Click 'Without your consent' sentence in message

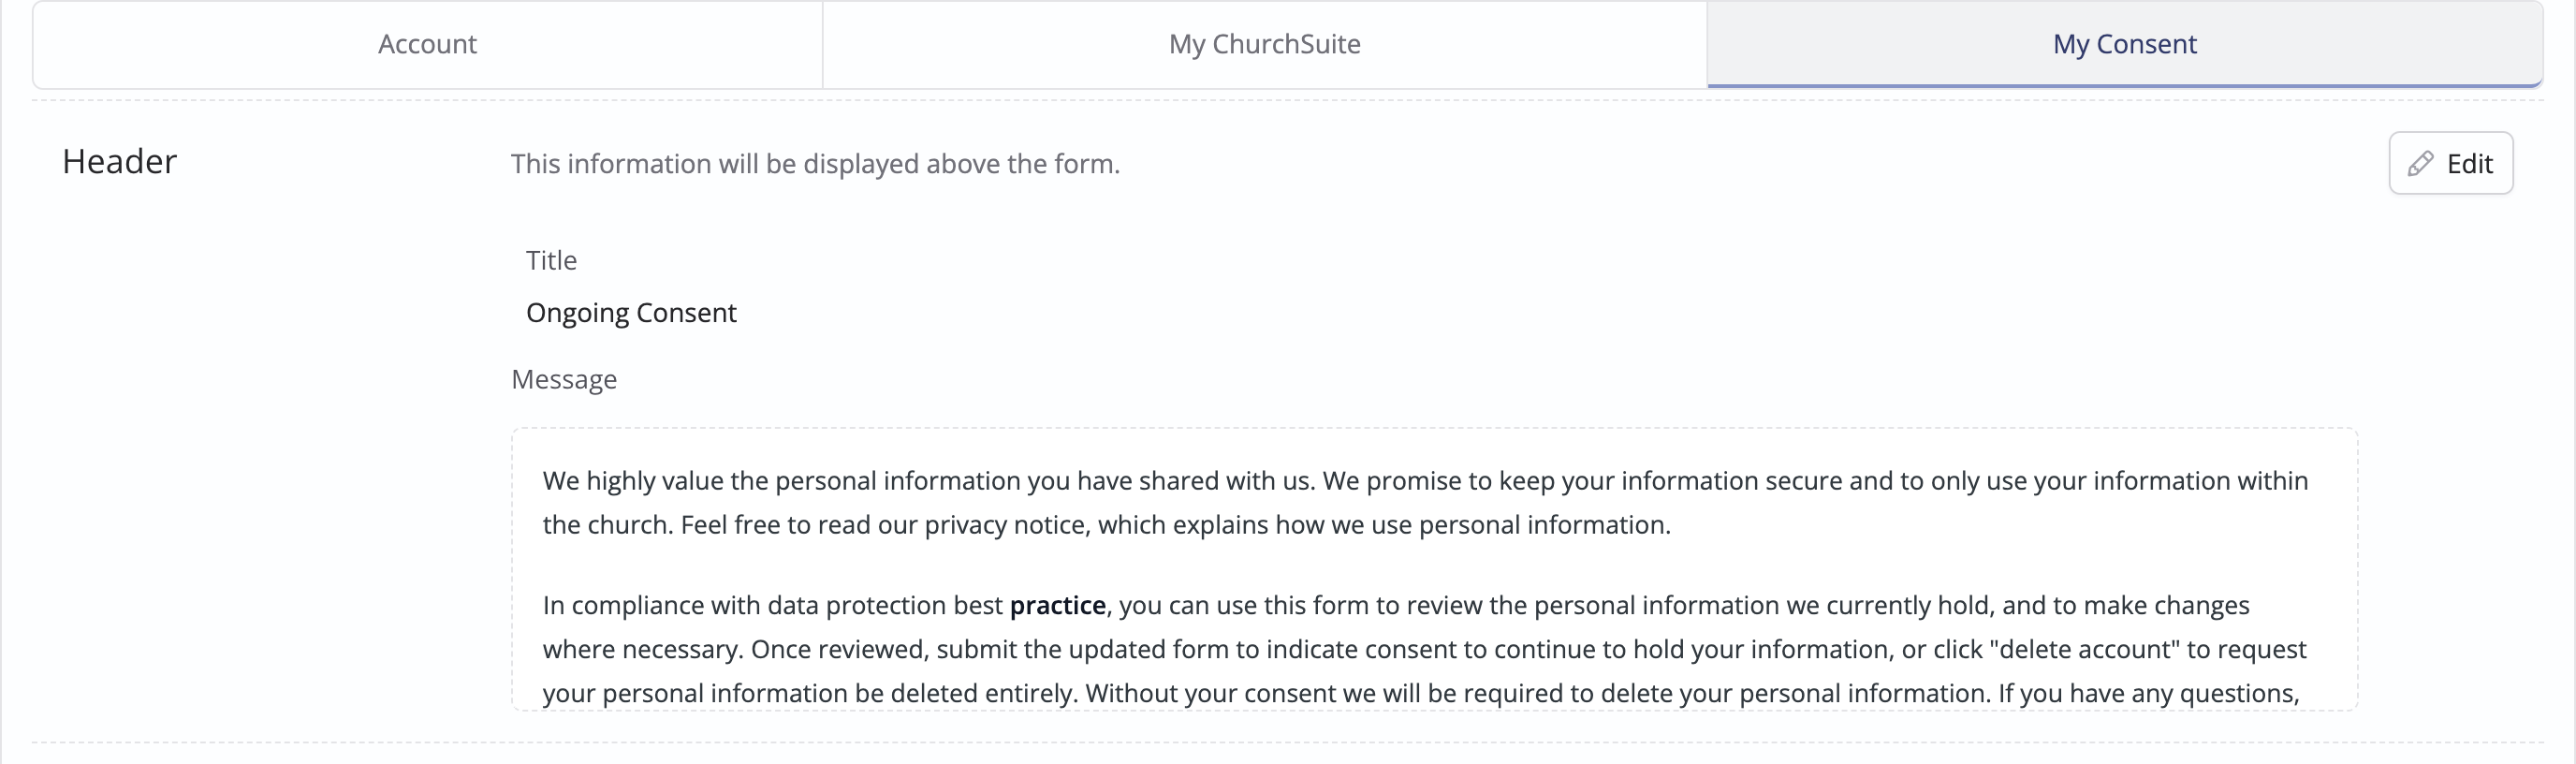1538,694
